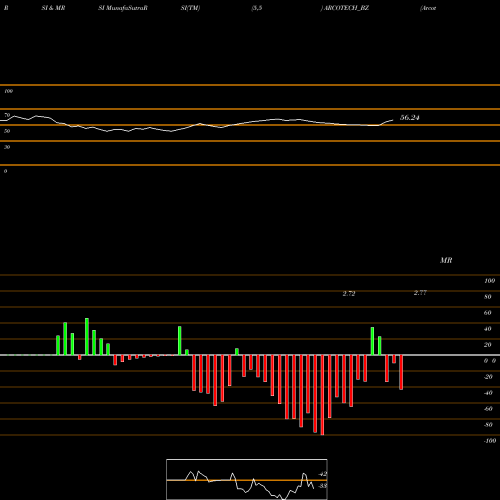The width and height of the screenshot is (500, 500).
Task: Click the tallest green MR histogram bar
Action: (87, 337)
